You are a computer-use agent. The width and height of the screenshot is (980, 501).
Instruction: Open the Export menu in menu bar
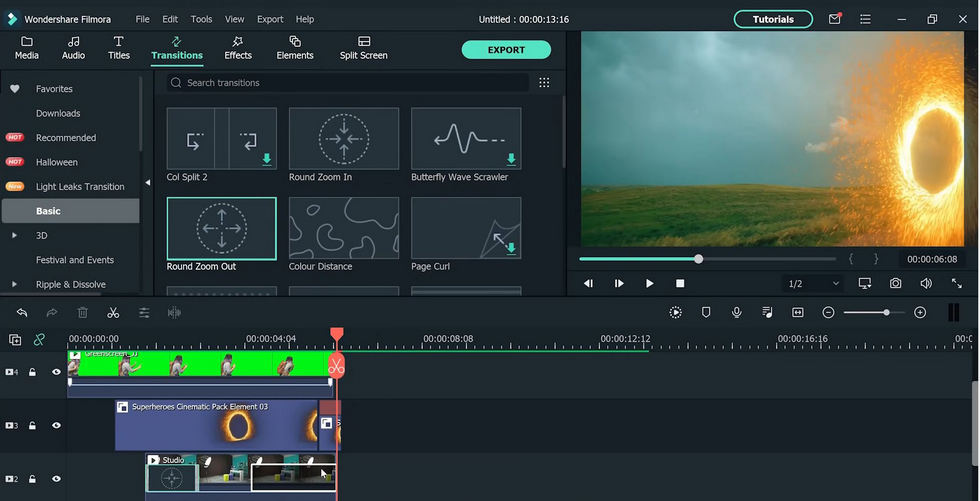[270, 19]
